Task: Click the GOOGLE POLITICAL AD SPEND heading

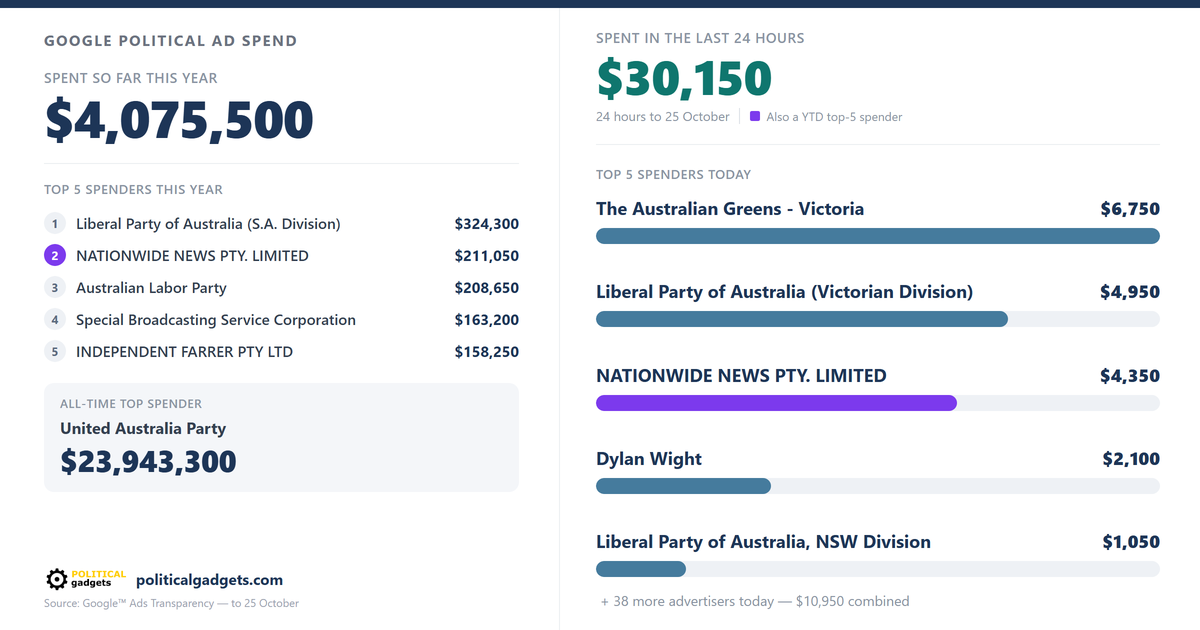Action: (x=170, y=41)
